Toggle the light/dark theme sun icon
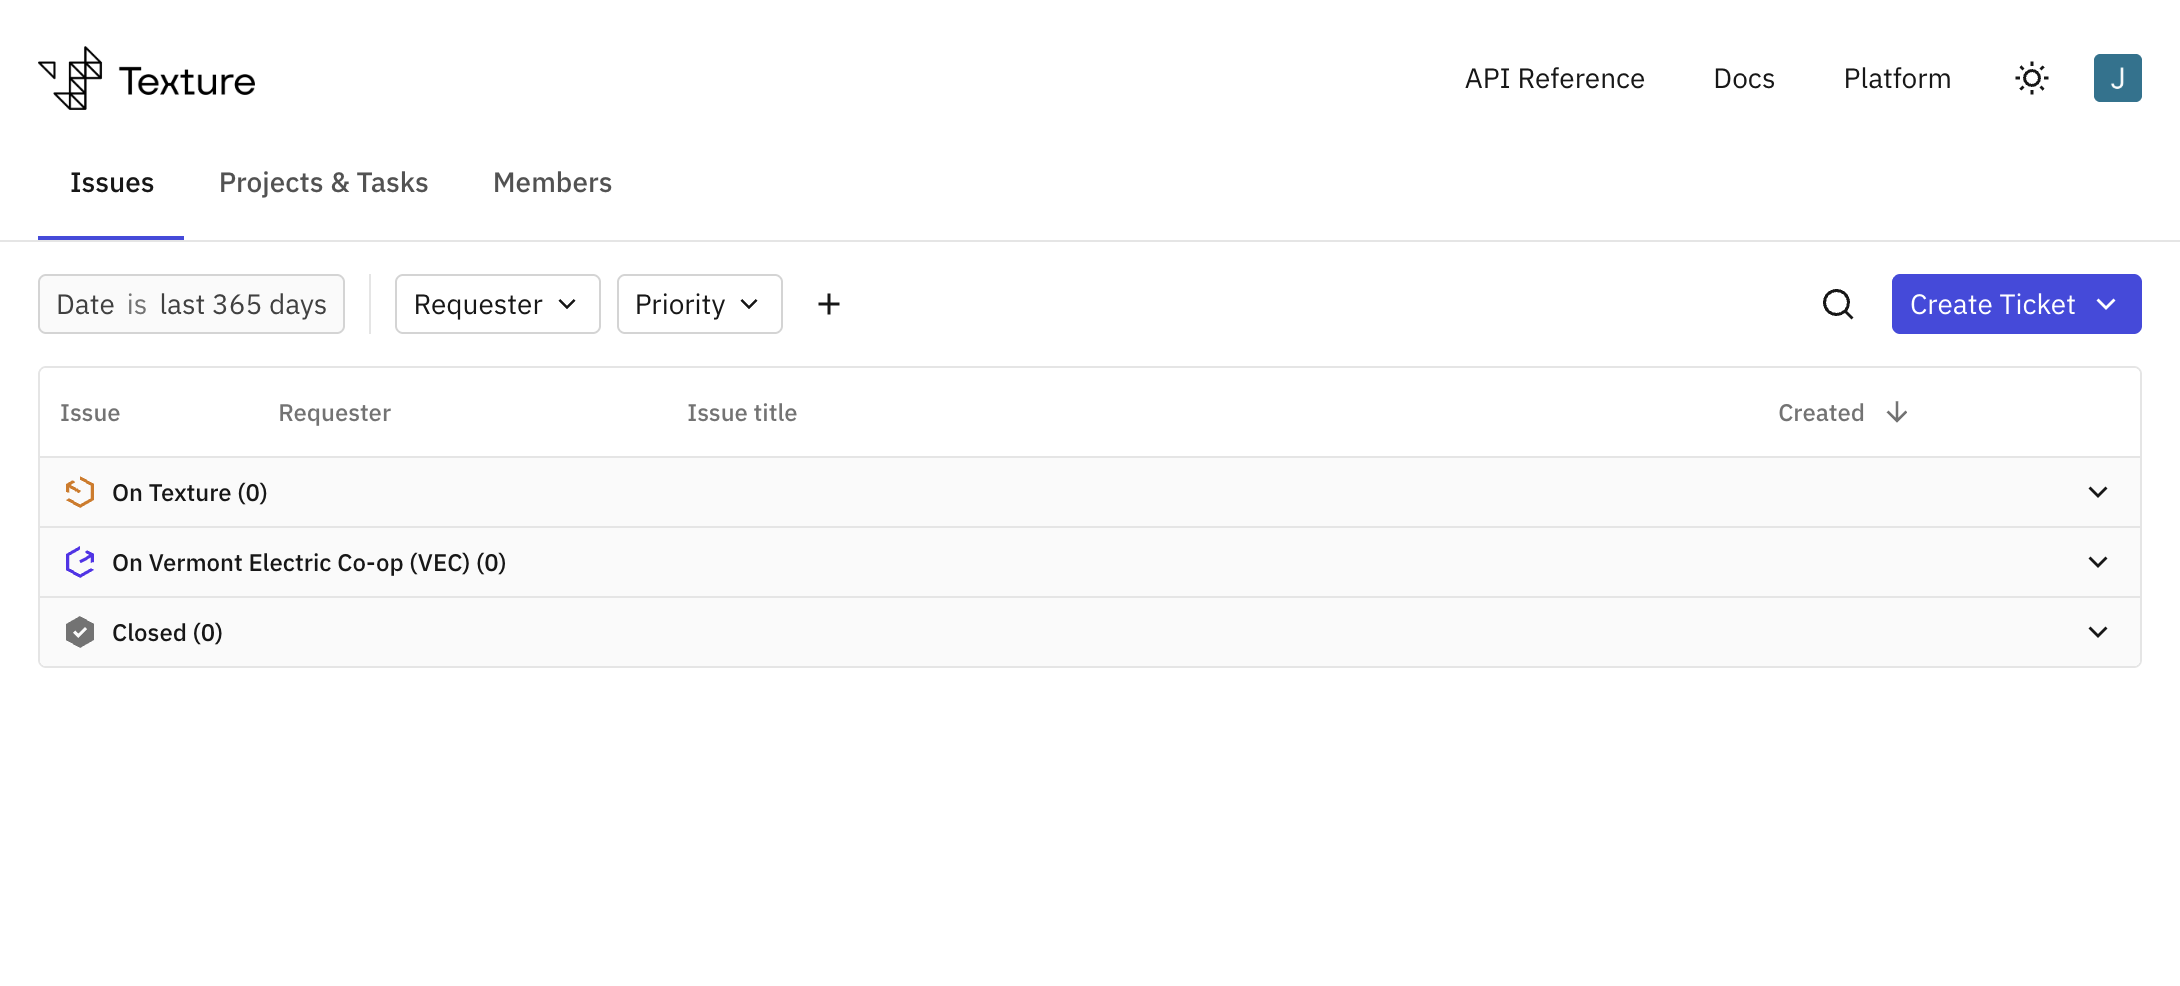The width and height of the screenshot is (2180, 986). [2031, 78]
